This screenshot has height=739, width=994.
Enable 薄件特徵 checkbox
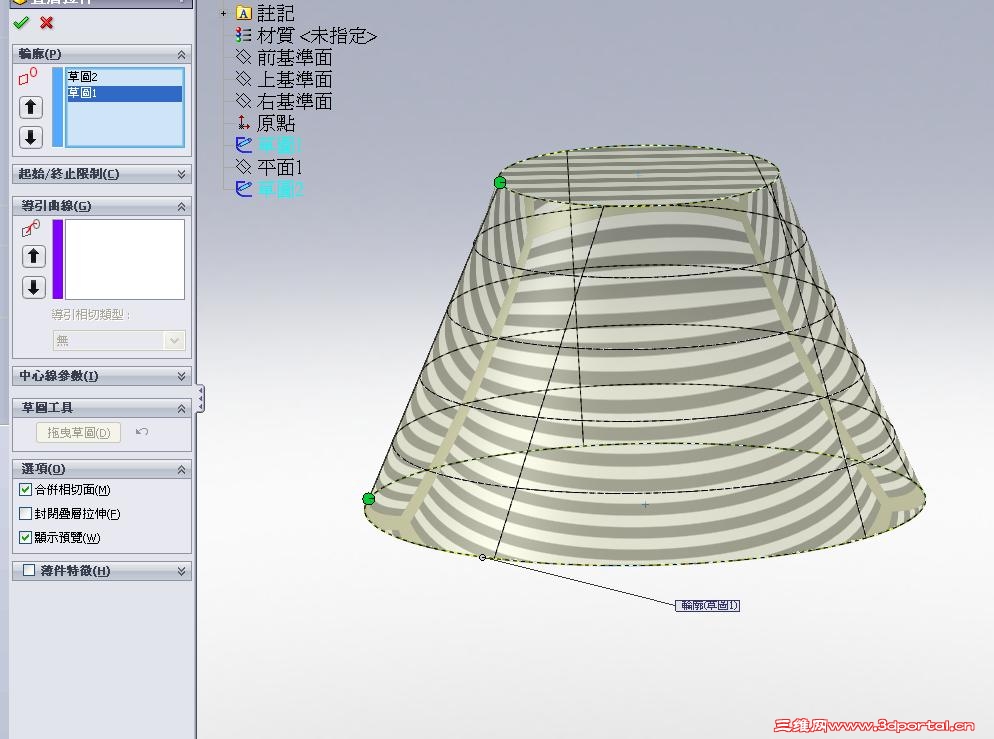click(29, 570)
